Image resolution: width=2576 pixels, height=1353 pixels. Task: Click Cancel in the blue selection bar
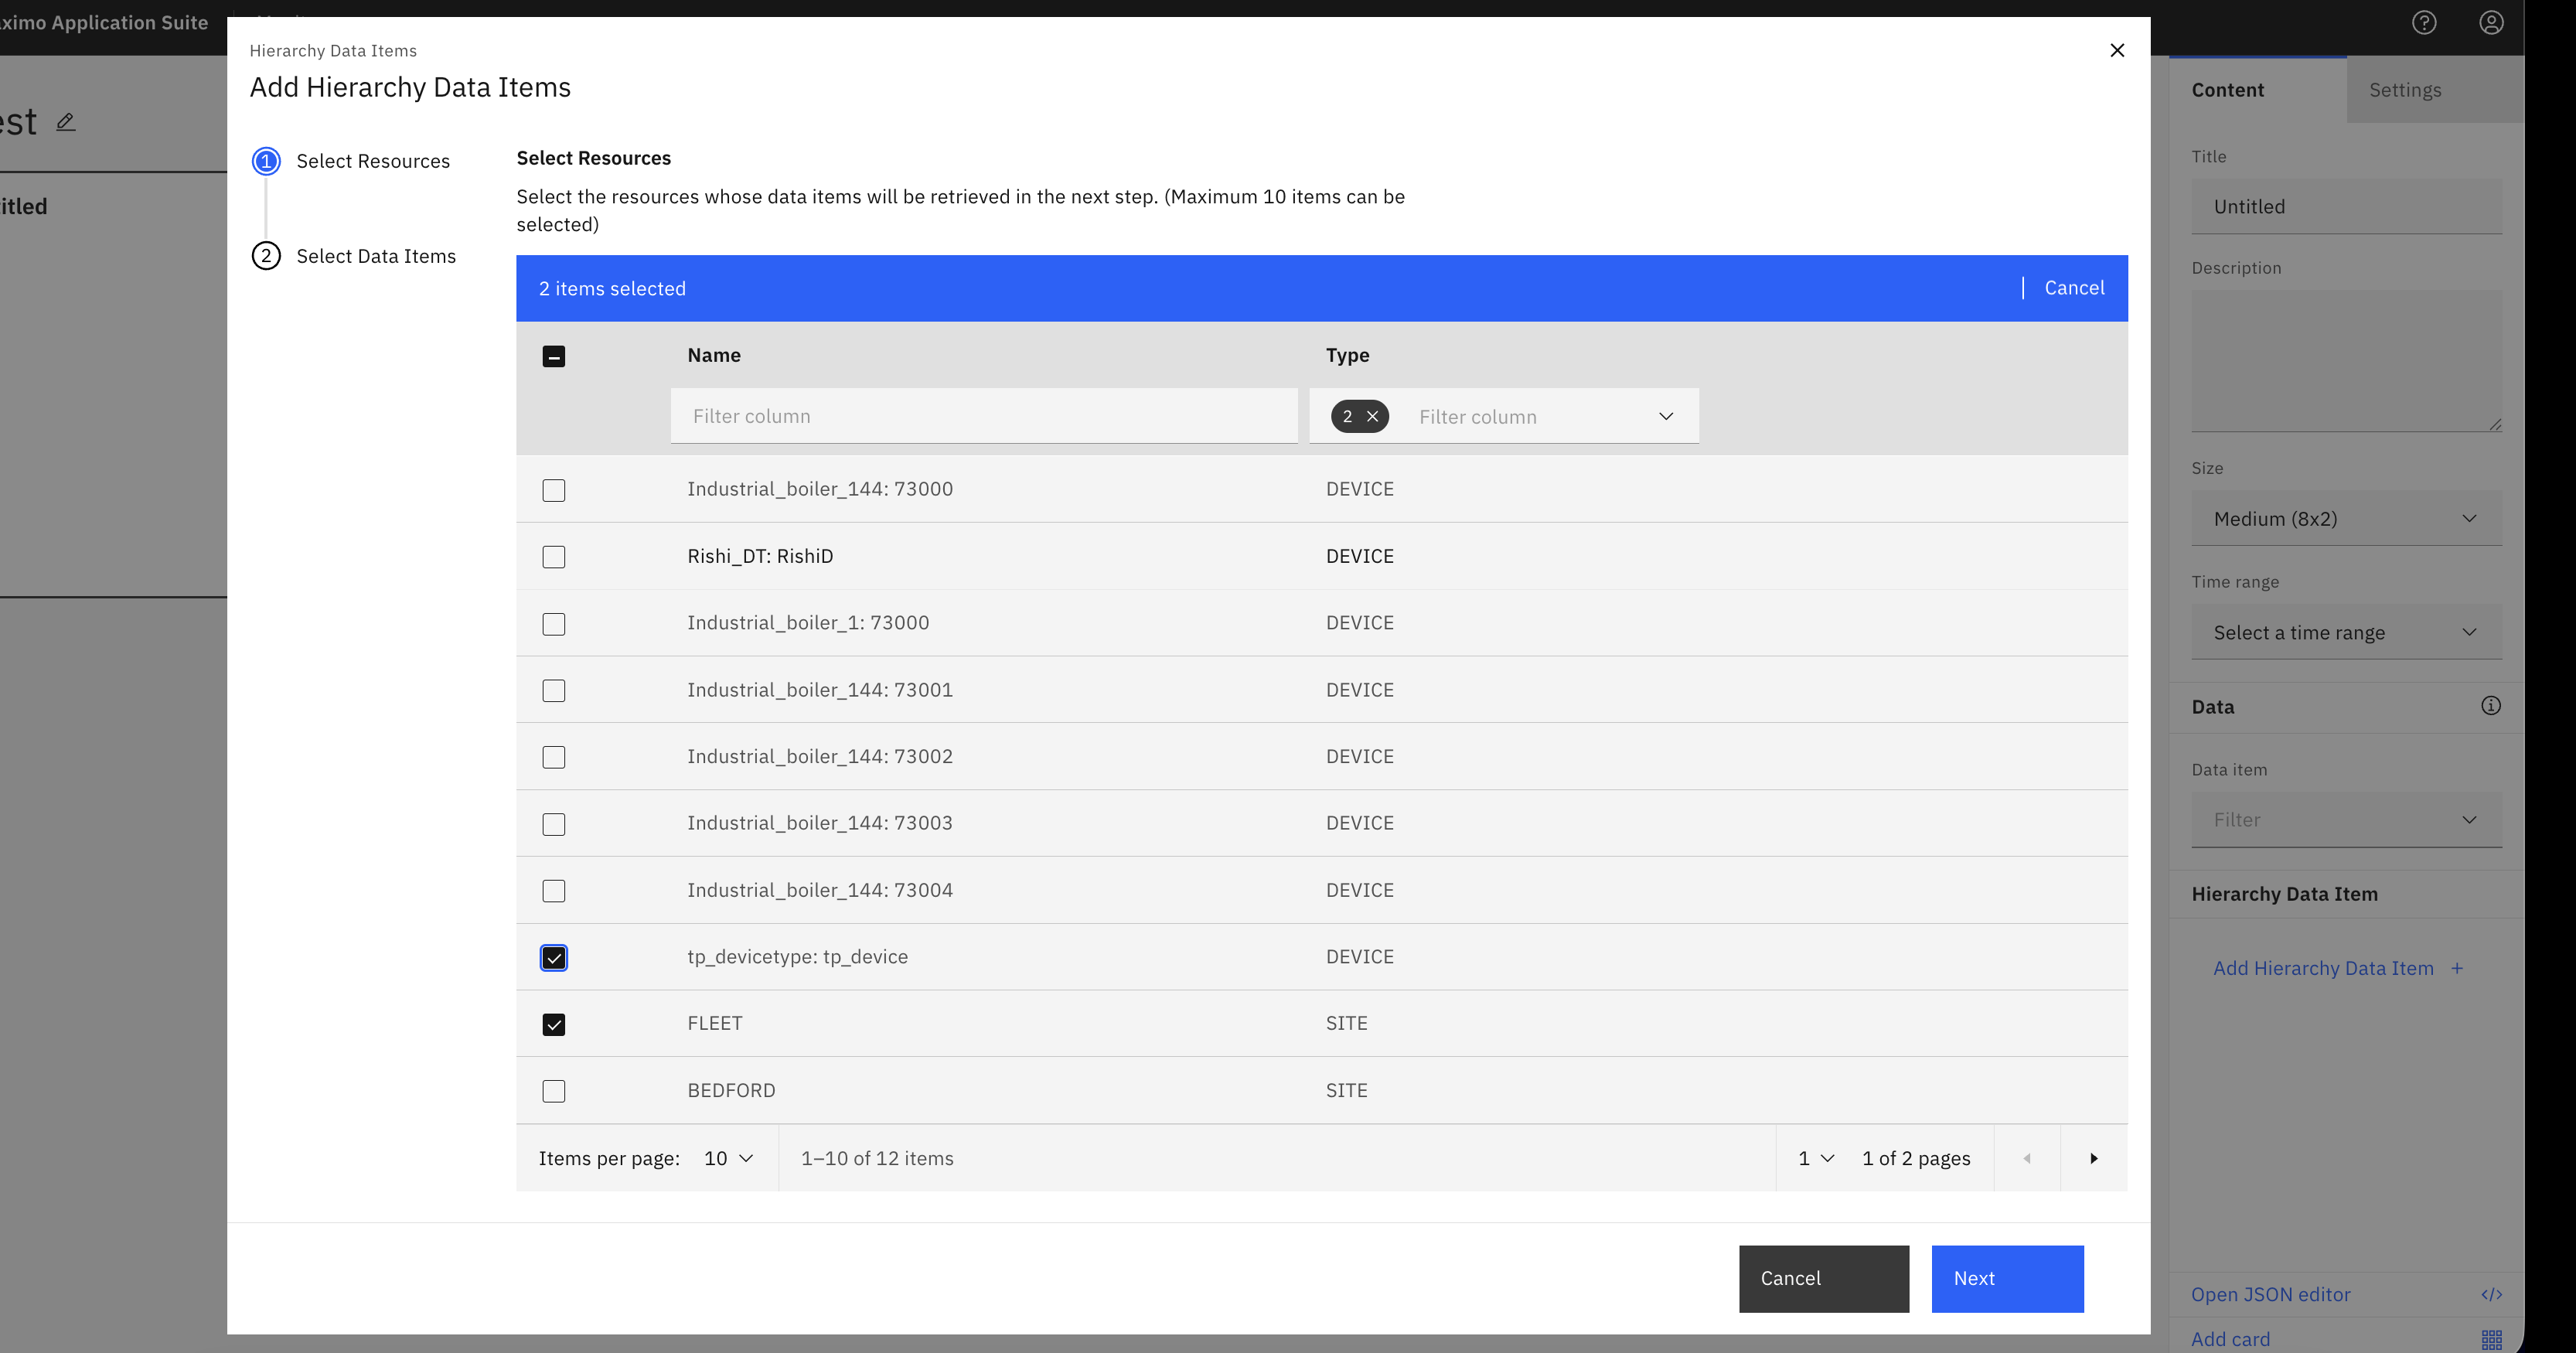point(2074,288)
